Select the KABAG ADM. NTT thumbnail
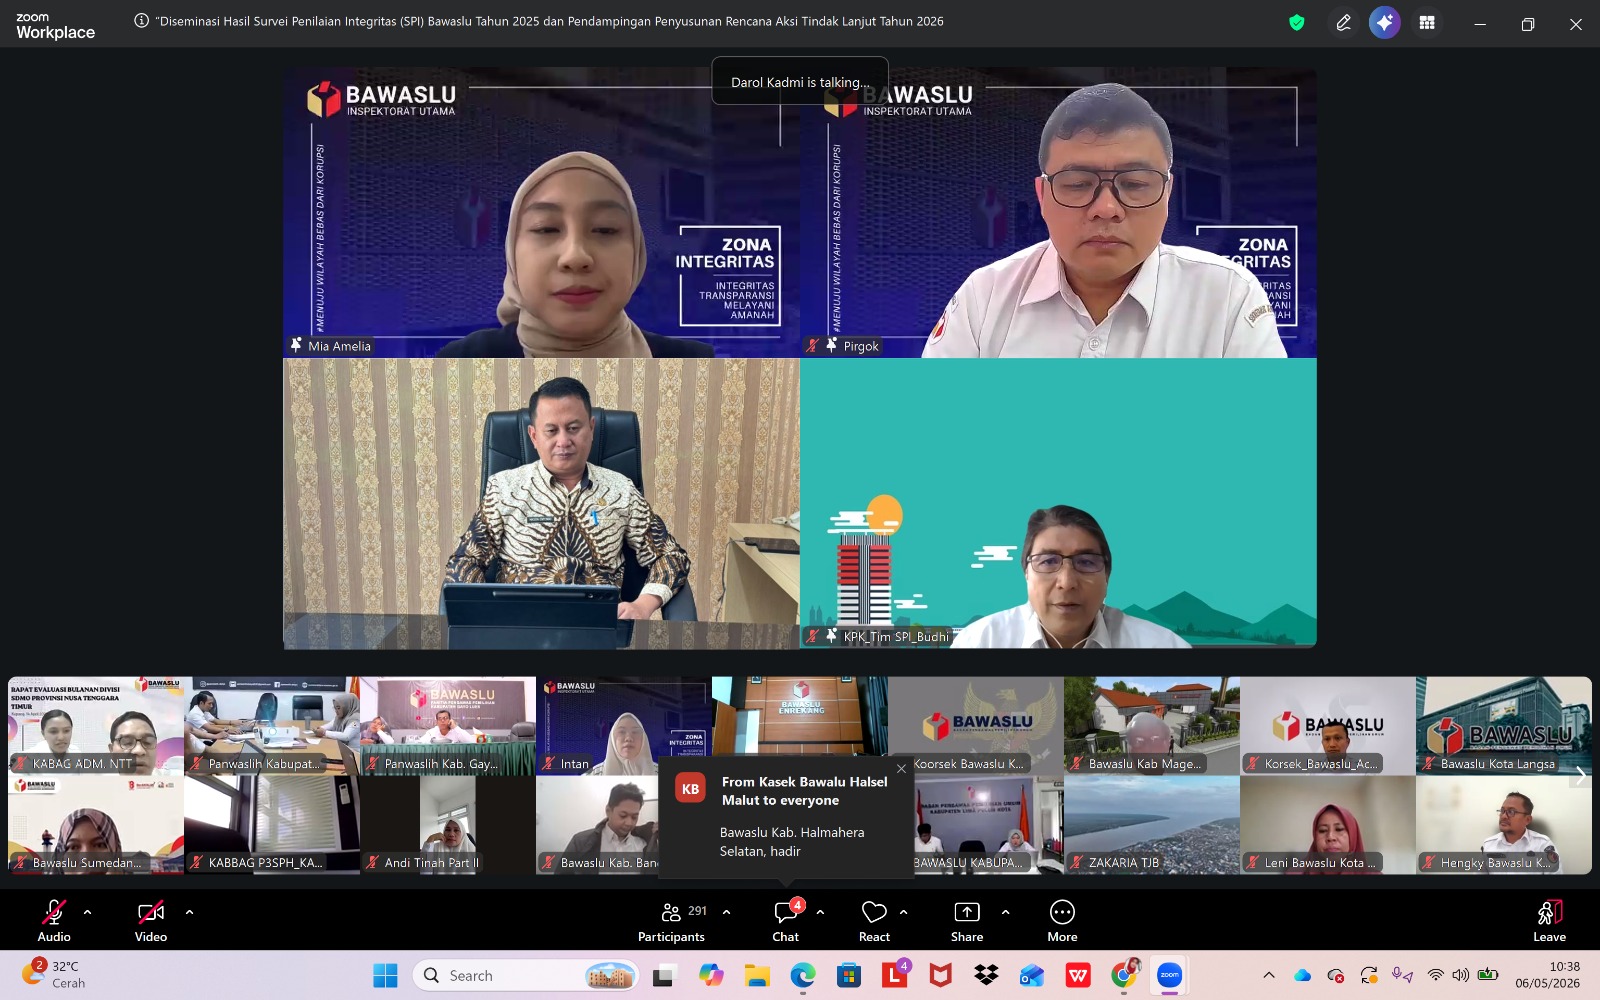 [96, 726]
